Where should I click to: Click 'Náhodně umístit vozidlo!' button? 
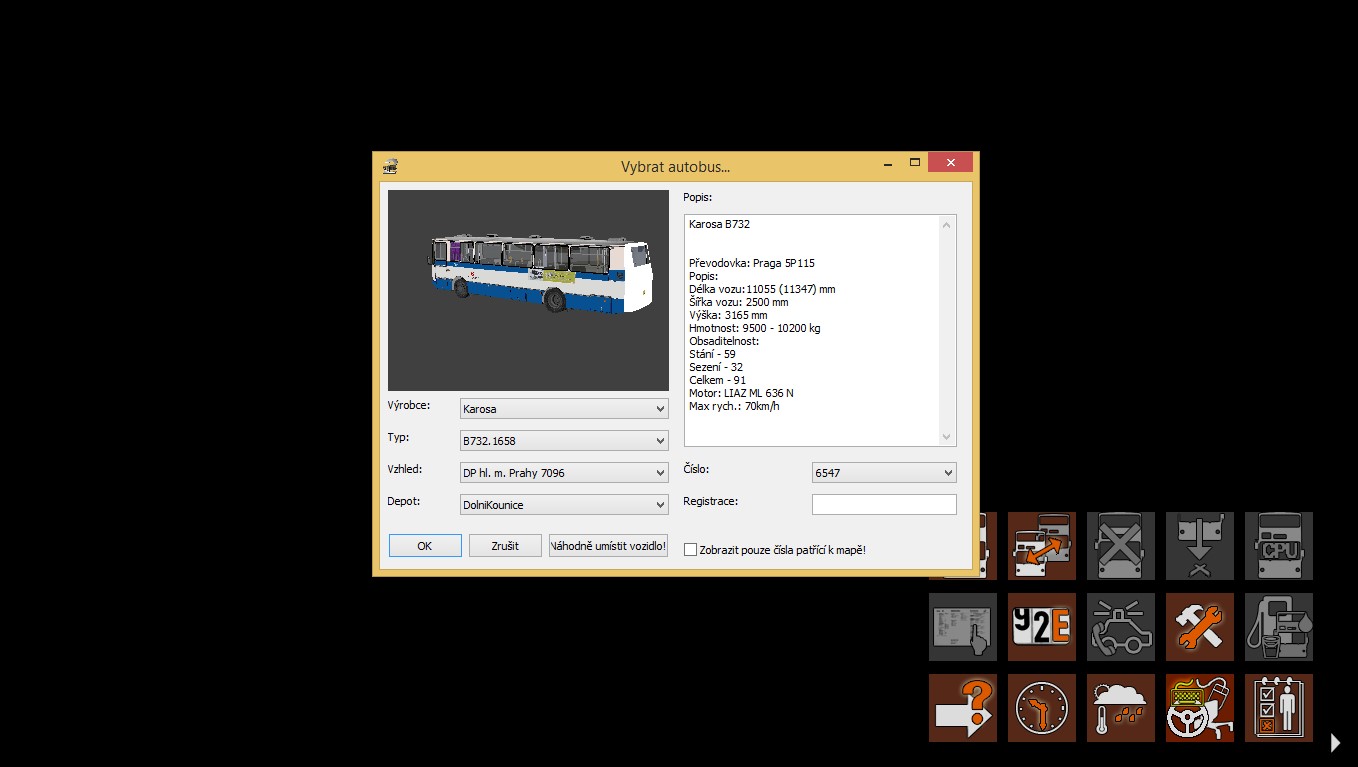click(608, 546)
